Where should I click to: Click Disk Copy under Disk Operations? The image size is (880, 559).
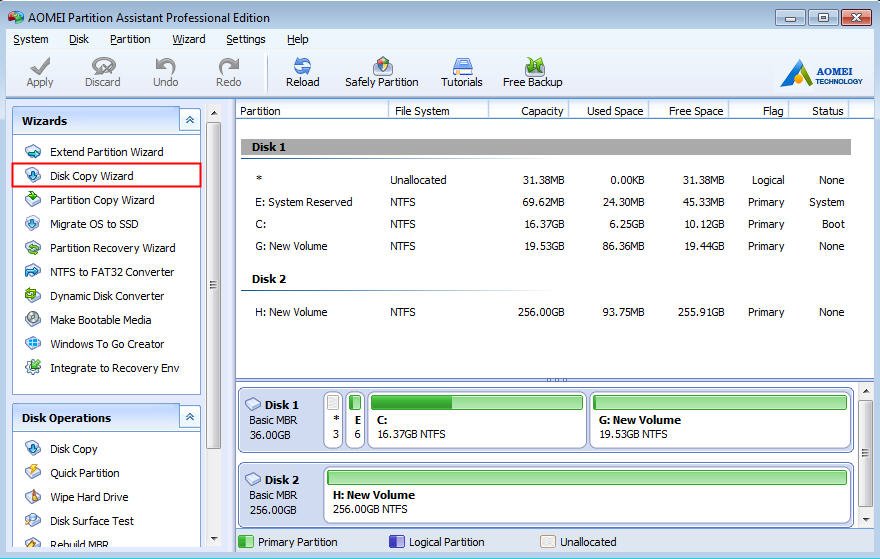(x=74, y=449)
